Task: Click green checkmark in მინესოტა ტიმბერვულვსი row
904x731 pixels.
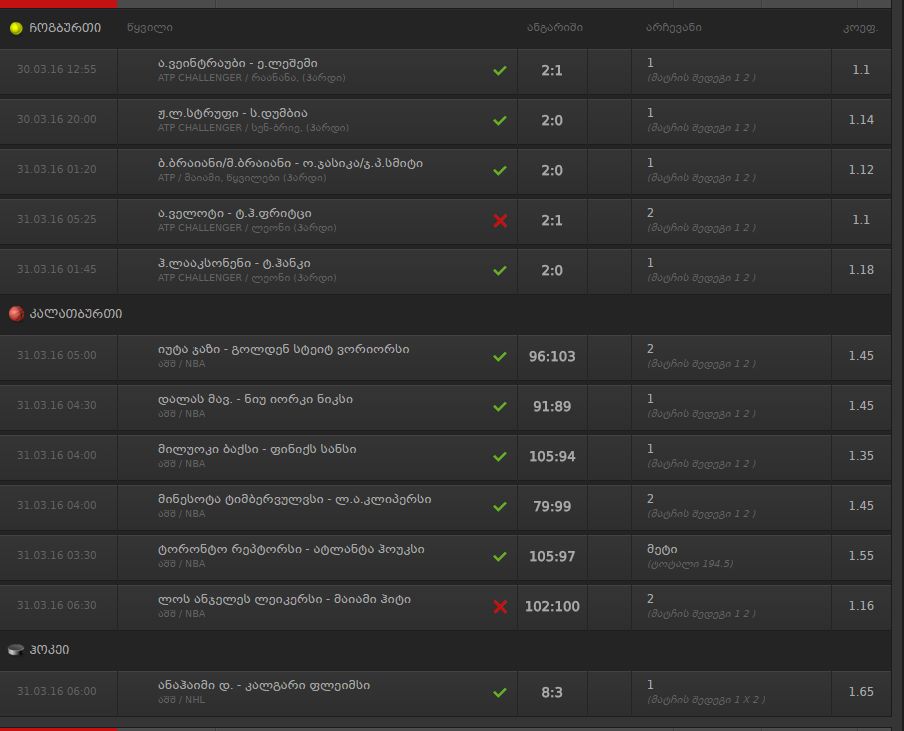Action: [500, 506]
